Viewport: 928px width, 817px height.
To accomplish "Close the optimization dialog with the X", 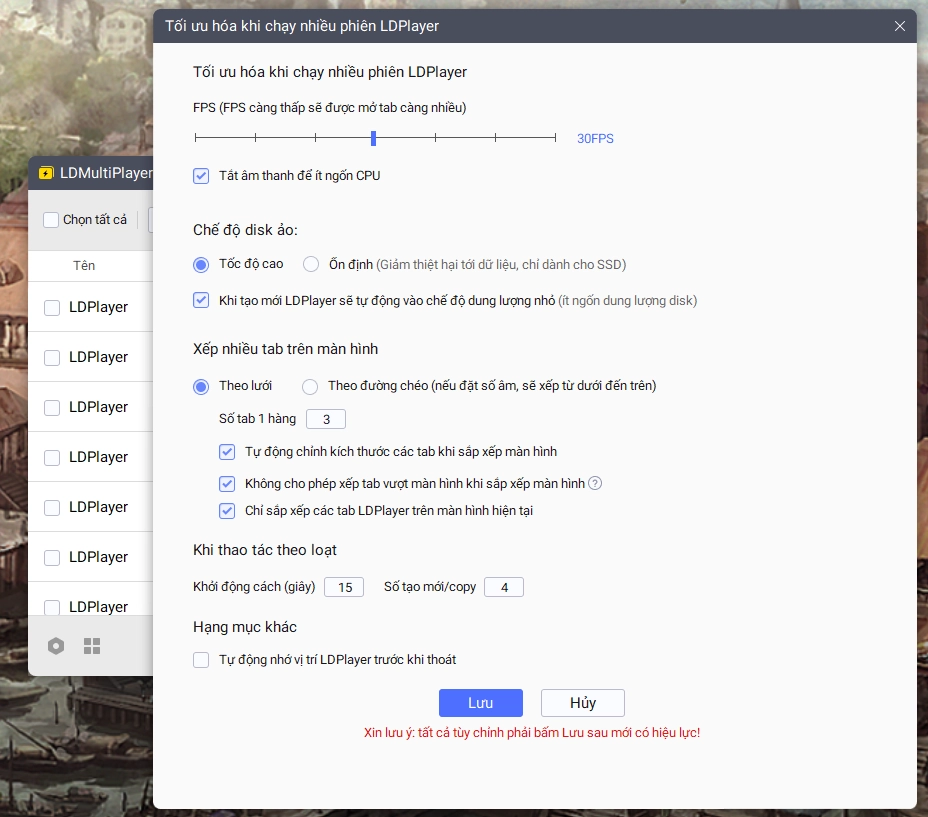I will [x=900, y=26].
